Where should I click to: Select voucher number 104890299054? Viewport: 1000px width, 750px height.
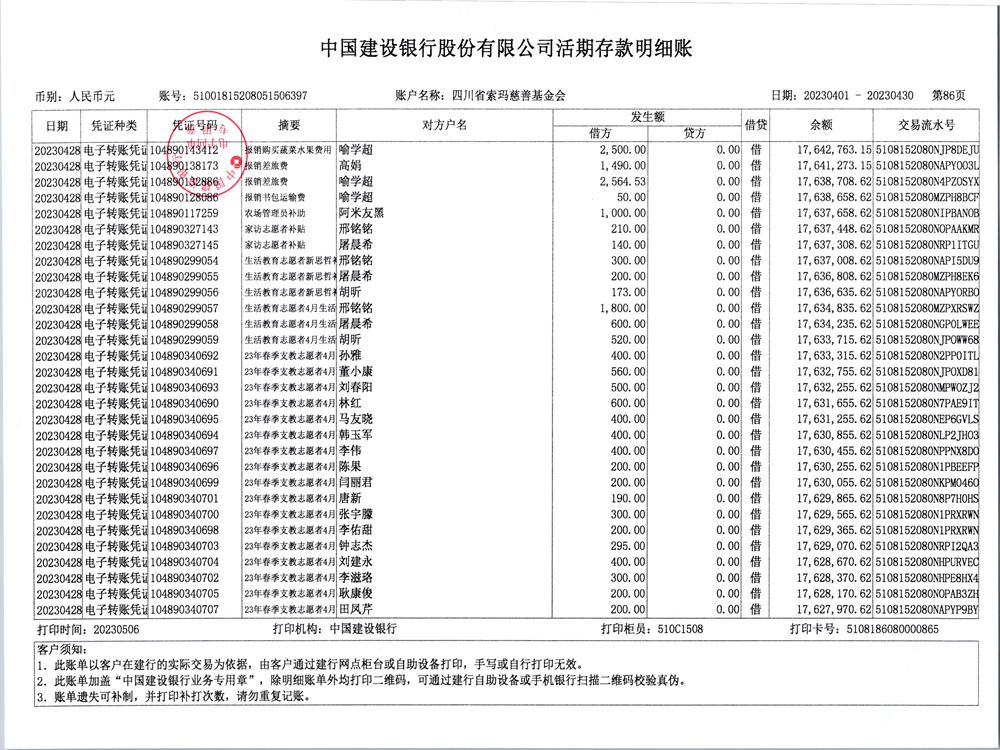tap(184, 261)
